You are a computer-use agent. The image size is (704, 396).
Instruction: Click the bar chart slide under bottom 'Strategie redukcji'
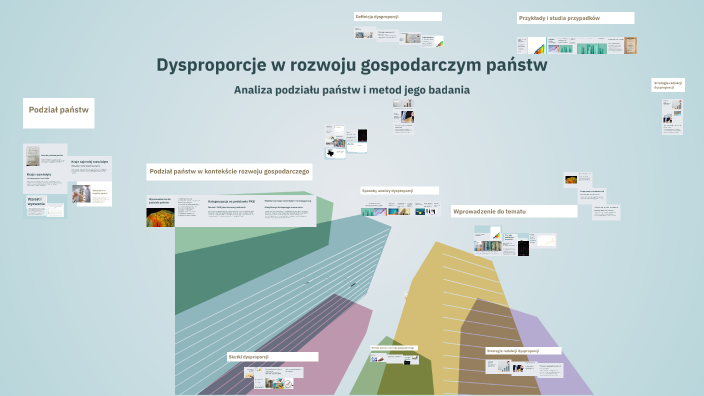pyautogui.click(x=498, y=366)
